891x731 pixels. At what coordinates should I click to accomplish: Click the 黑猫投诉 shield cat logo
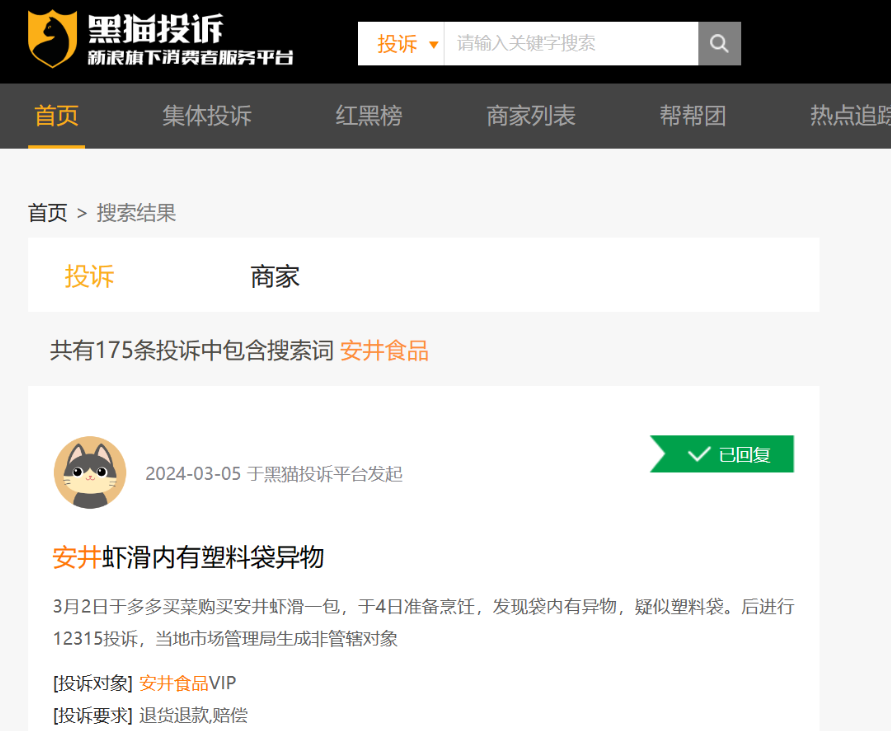tap(52, 39)
